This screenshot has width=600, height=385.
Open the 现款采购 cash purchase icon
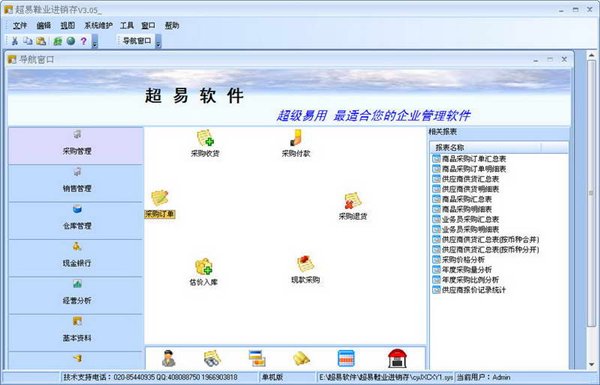click(305, 270)
